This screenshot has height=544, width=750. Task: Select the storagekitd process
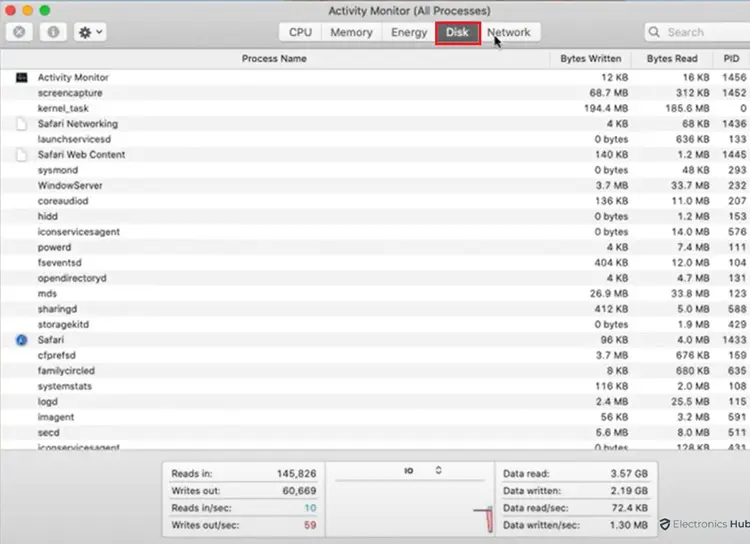pos(375,324)
